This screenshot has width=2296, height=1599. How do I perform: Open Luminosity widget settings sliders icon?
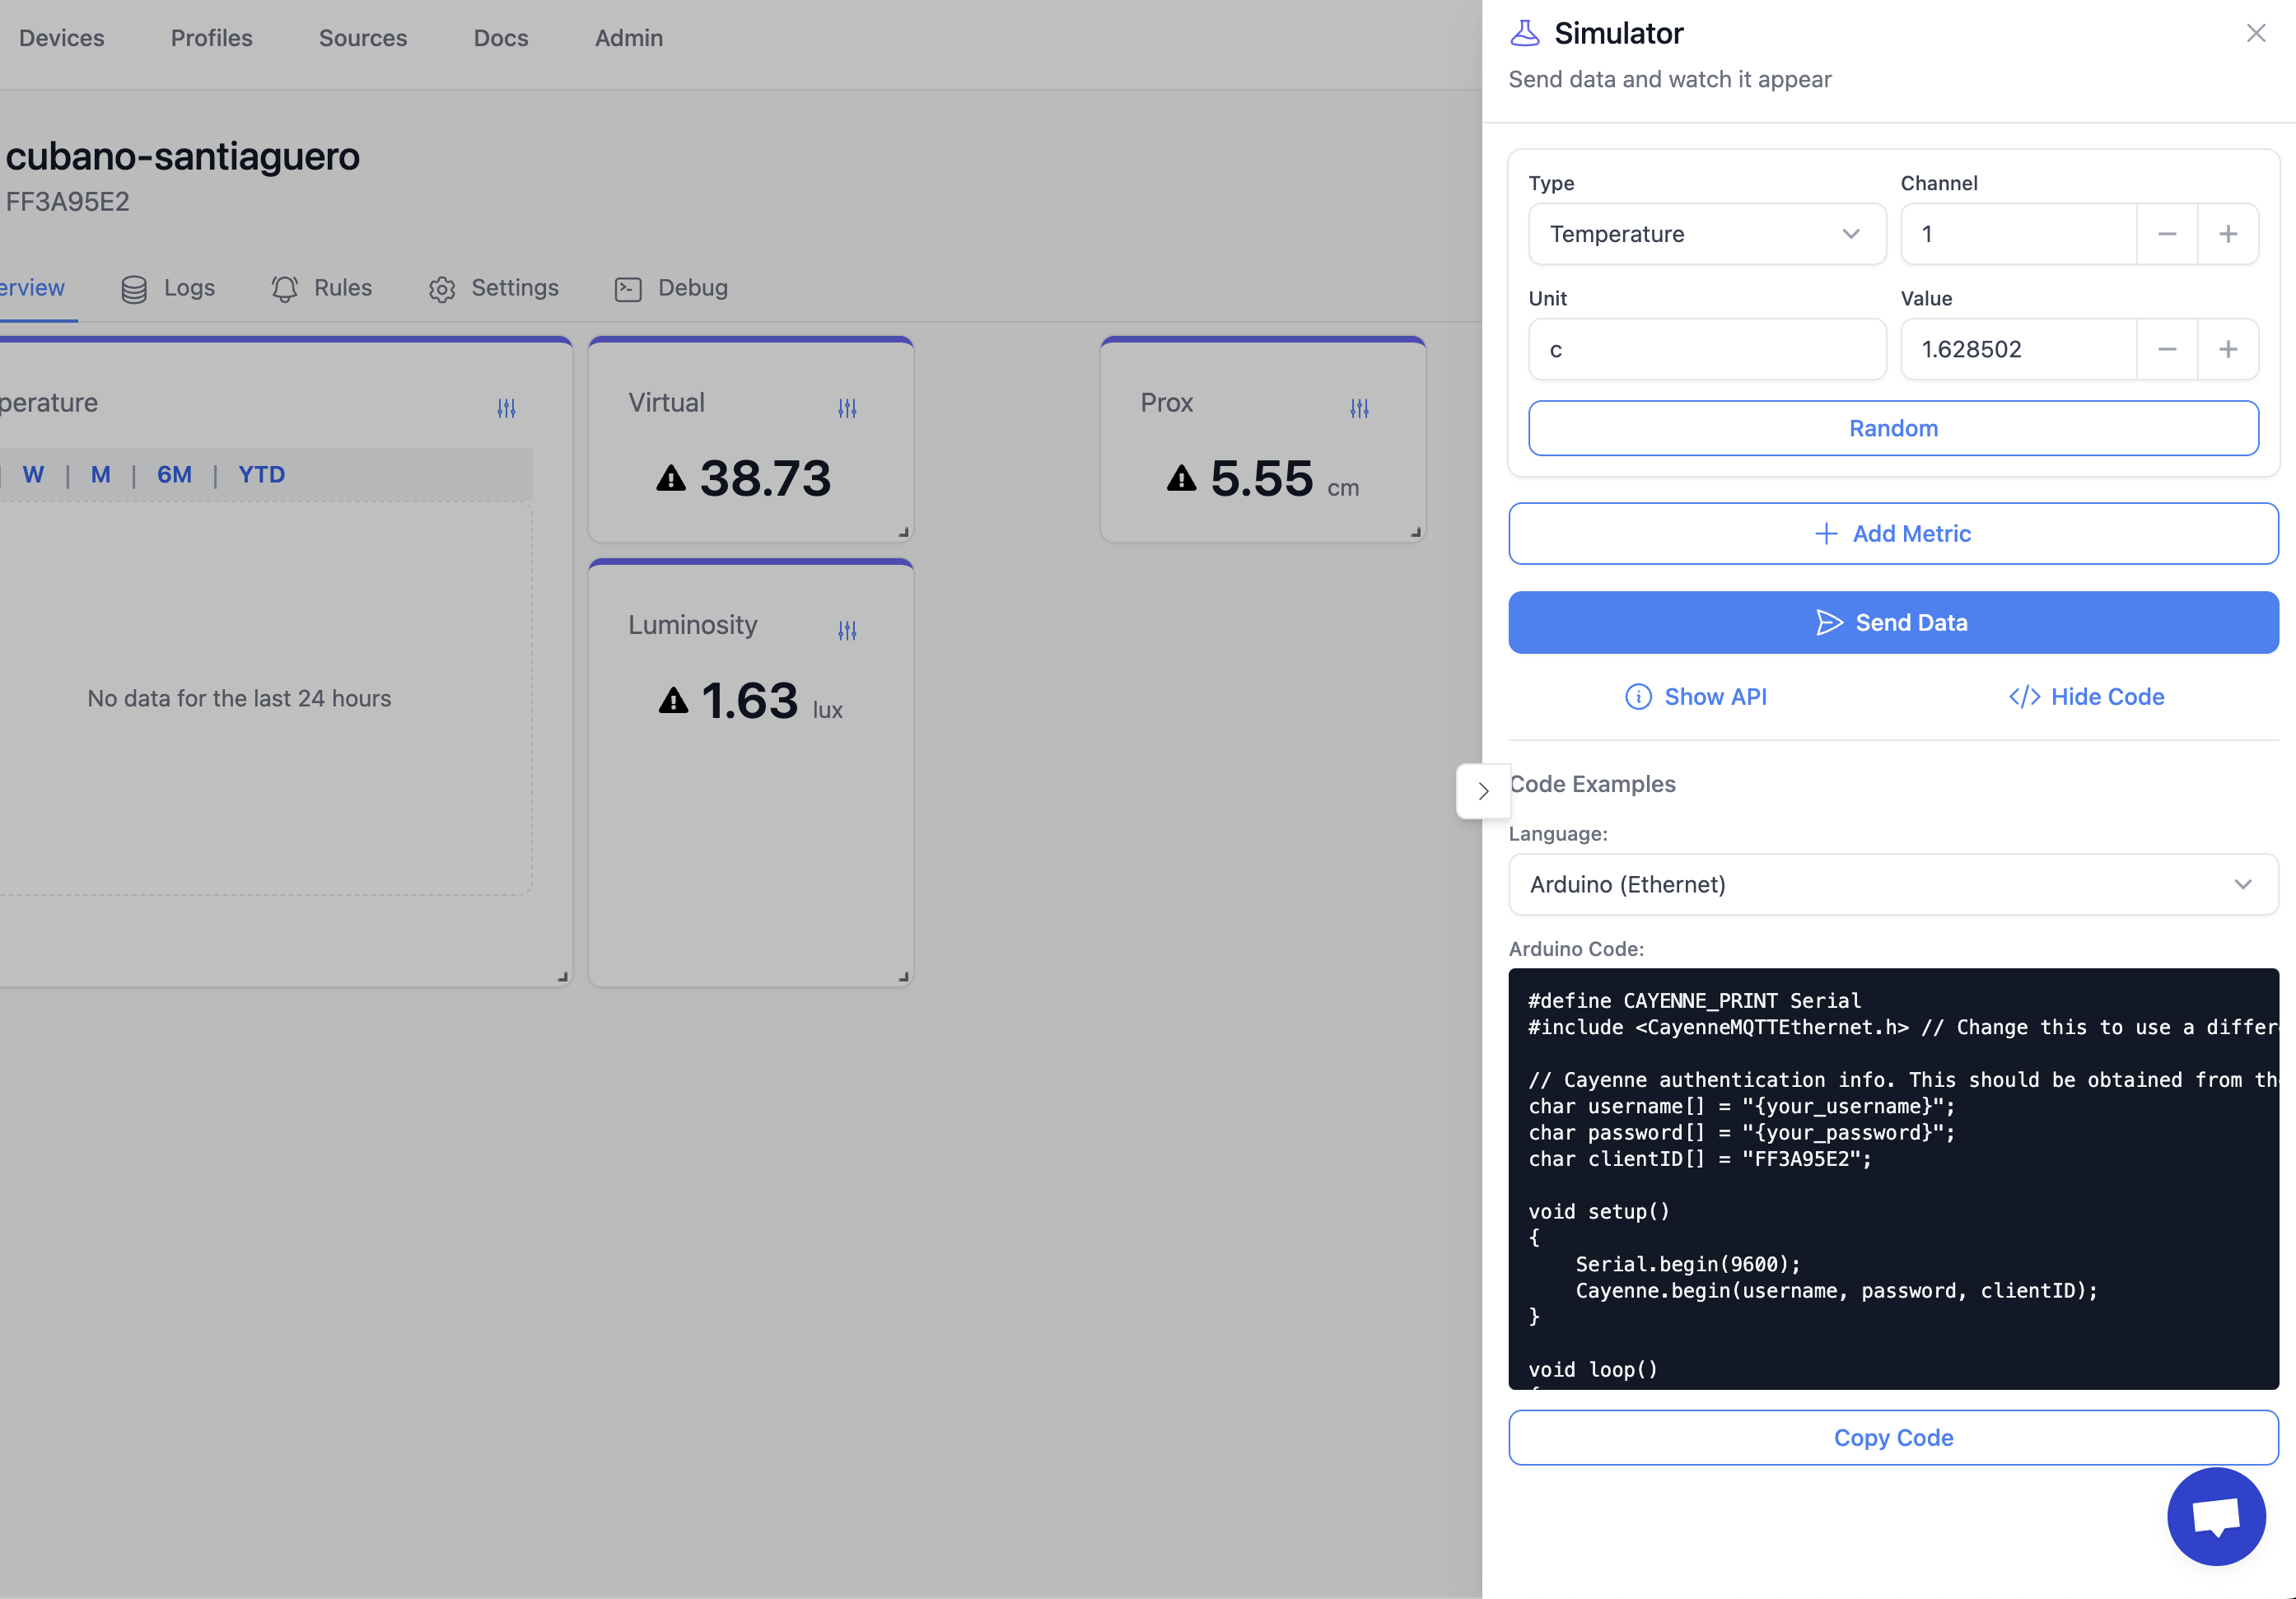847,630
